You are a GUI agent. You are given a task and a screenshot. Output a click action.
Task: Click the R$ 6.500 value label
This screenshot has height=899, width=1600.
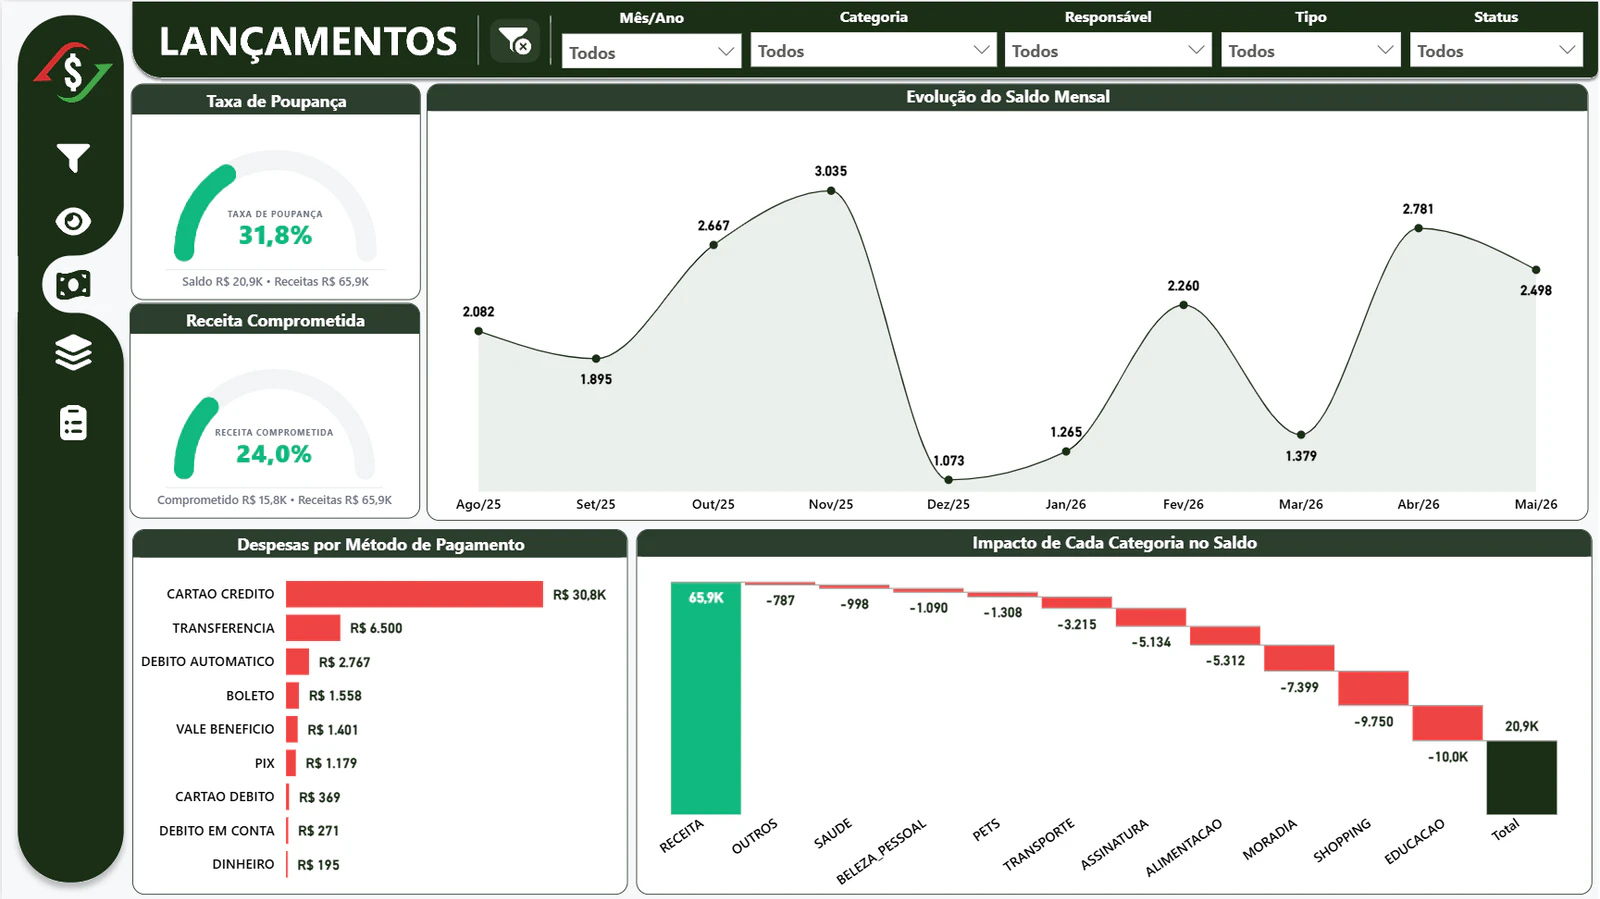[x=376, y=629]
